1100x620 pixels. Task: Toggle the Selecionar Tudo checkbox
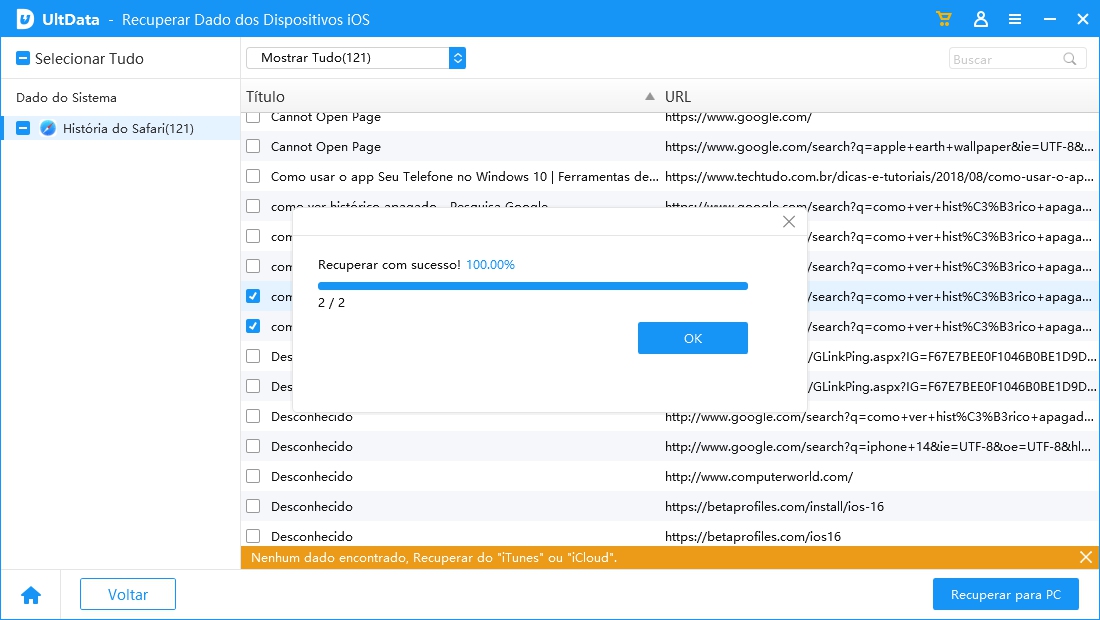23,59
